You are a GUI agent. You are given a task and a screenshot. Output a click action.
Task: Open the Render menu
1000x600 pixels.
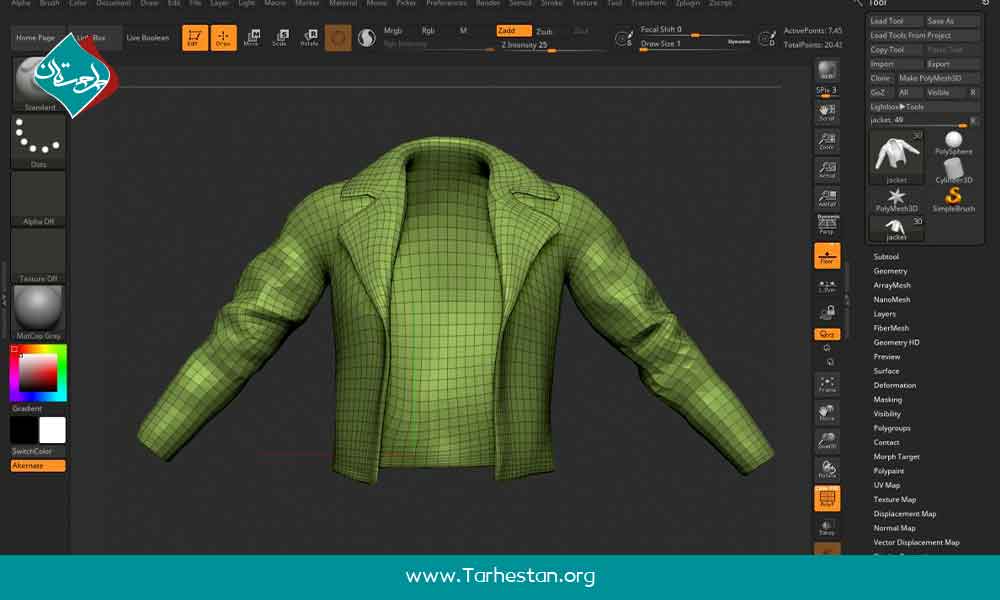point(488,3)
